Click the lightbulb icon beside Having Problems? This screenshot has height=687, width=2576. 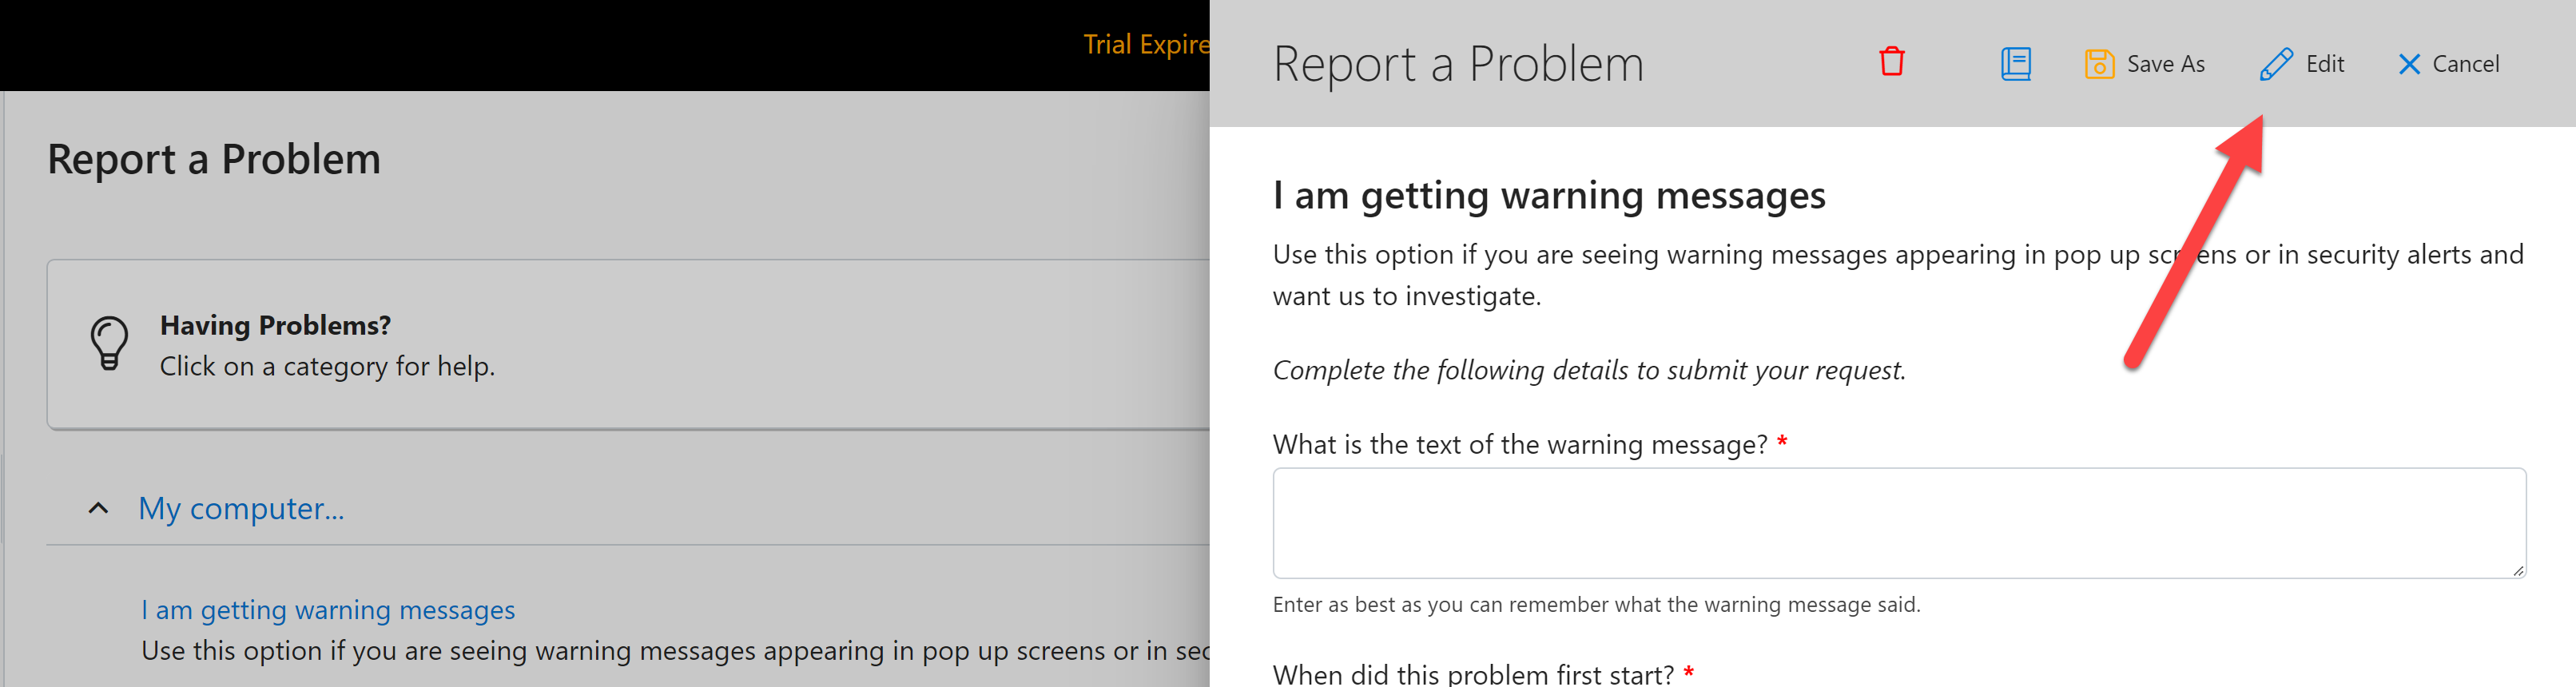[x=109, y=344]
